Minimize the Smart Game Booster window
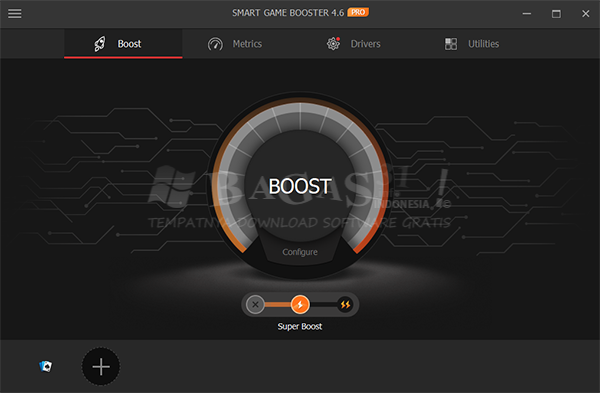This screenshot has width=600, height=393. coord(527,14)
